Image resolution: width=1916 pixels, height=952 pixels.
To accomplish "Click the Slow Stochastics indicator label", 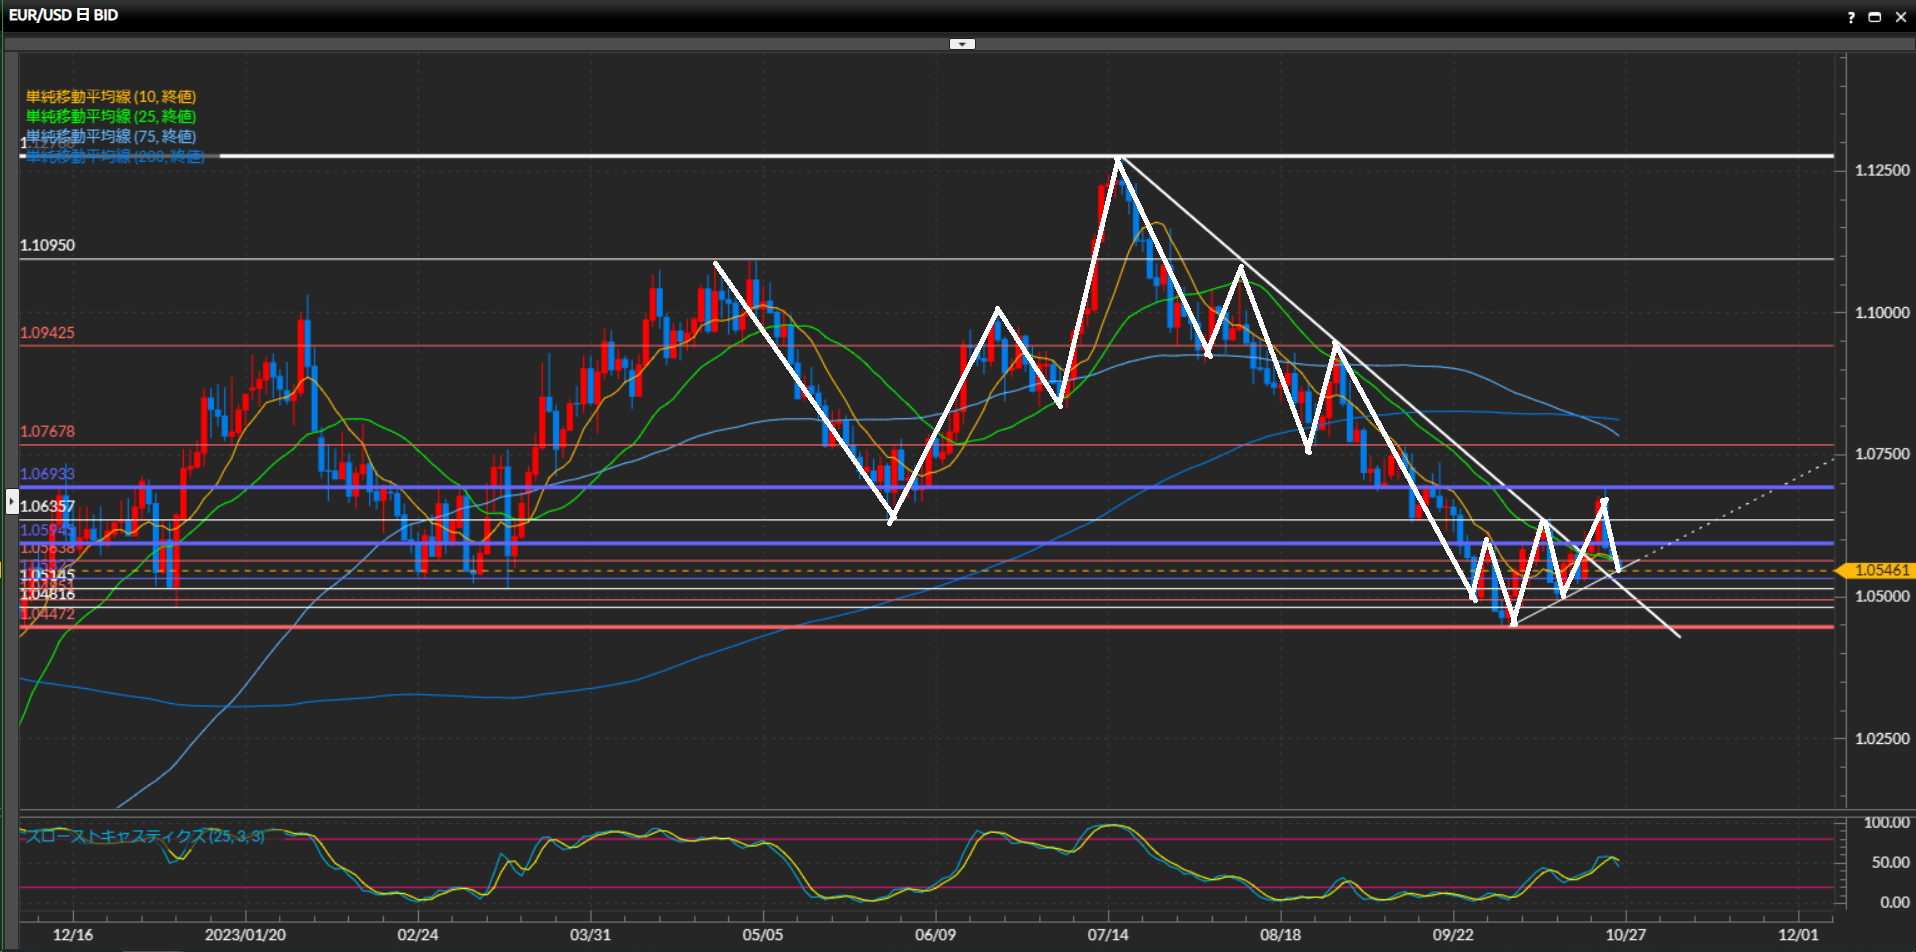I will point(144,836).
